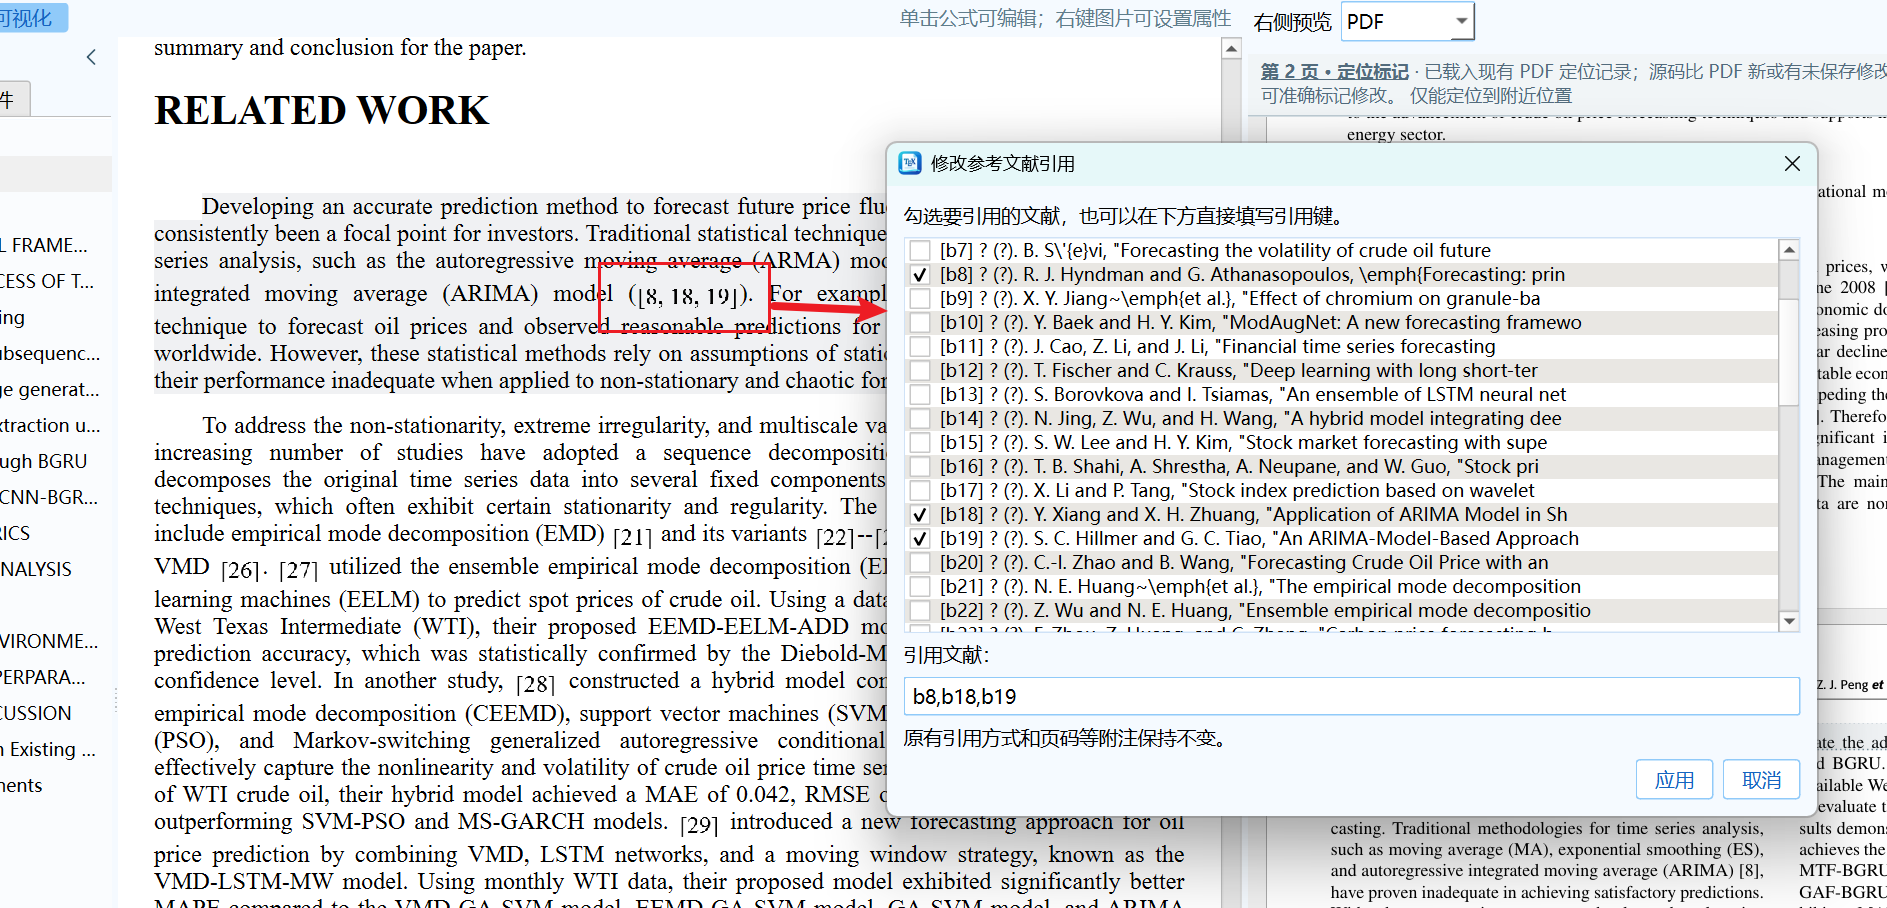Click the 引用文献 citation keys input field
Image resolution: width=1887 pixels, height=908 pixels.
click(1351, 696)
